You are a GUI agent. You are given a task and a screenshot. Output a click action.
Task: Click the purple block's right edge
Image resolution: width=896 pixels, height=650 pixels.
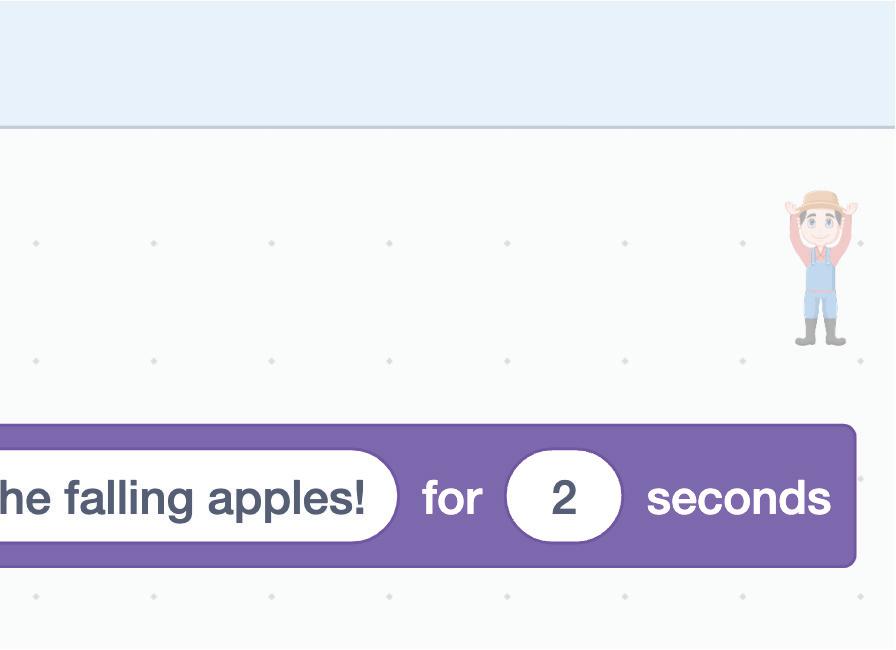tap(854, 497)
